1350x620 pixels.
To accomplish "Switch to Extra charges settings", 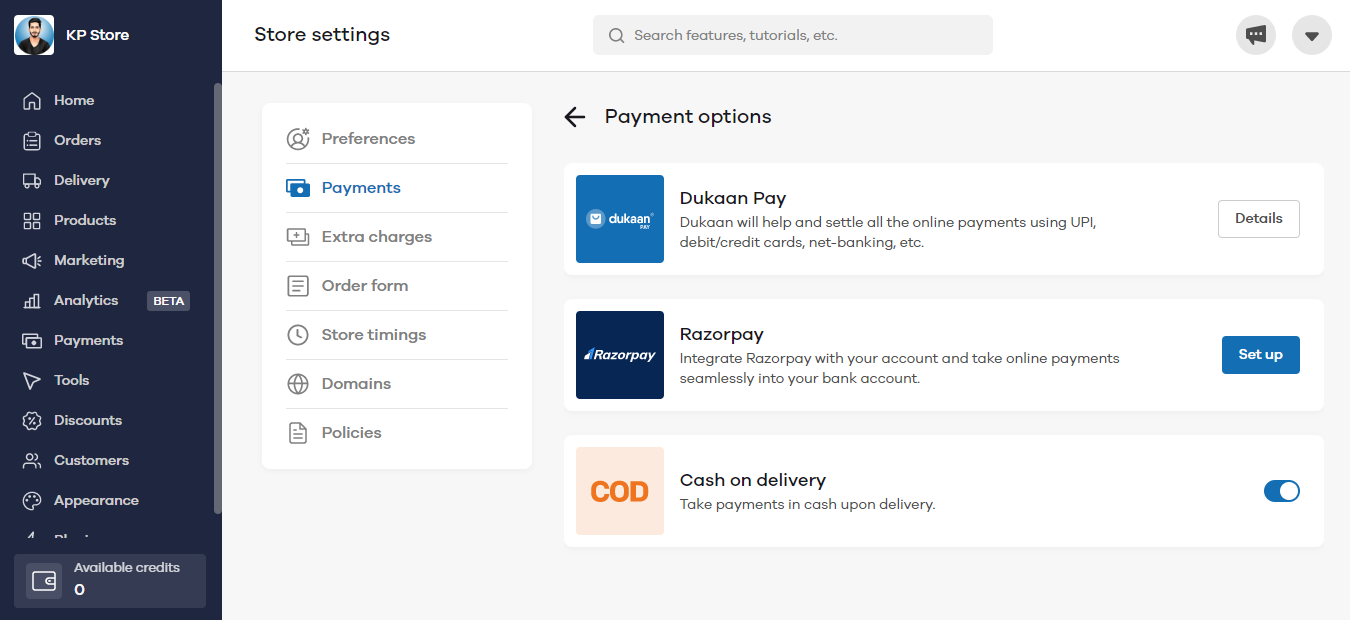I will click(376, 237).
